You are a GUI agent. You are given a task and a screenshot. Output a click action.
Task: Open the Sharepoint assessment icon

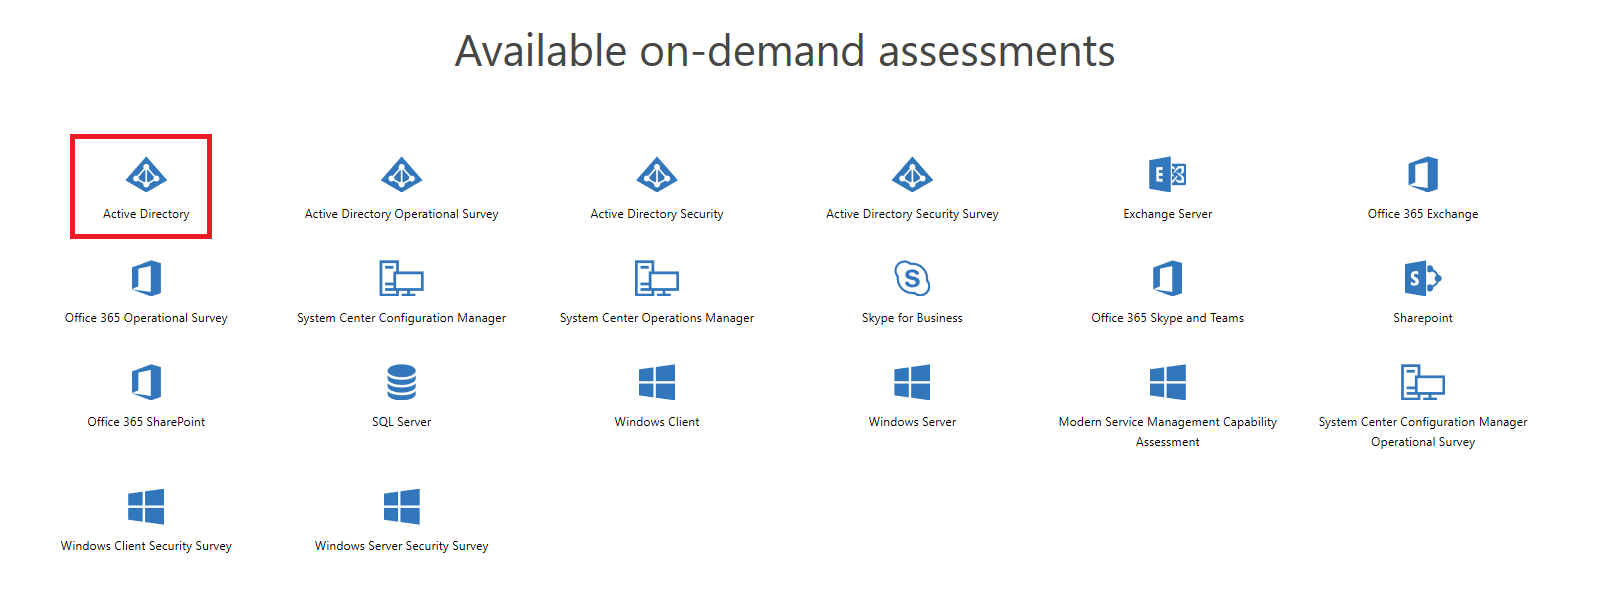(1423, 278)
